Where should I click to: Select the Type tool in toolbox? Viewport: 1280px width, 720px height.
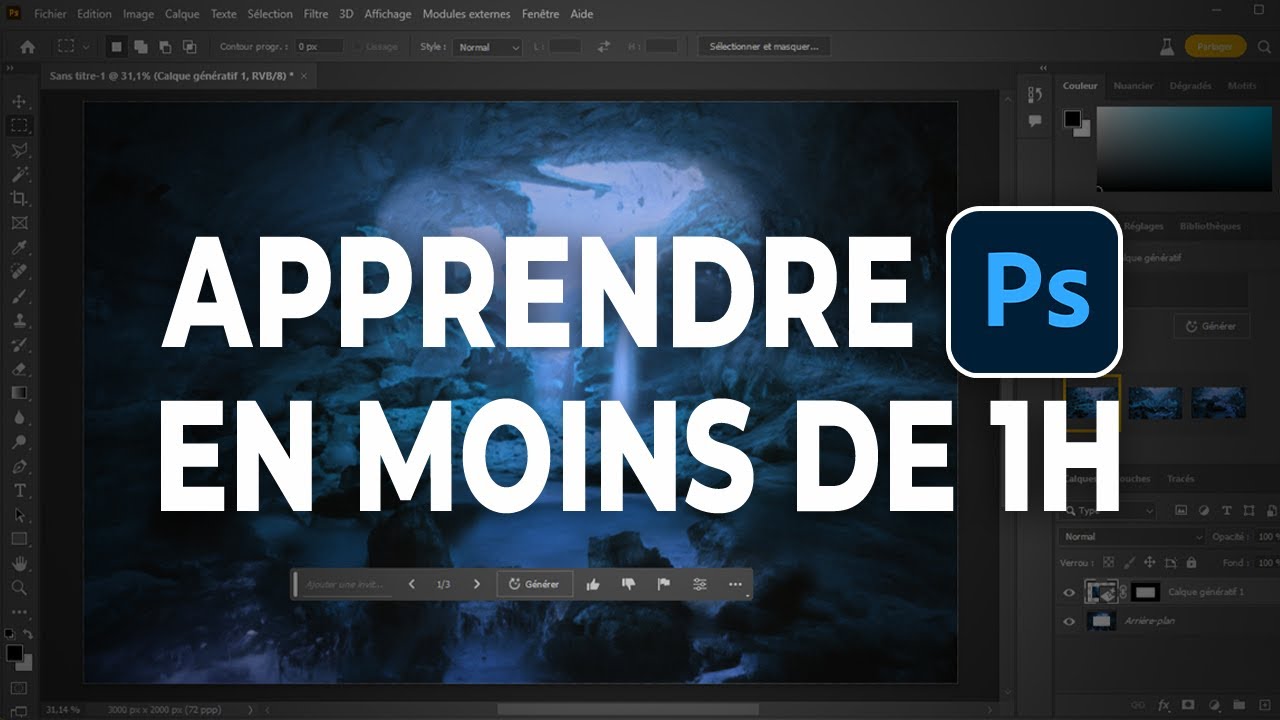click(19, 490)
